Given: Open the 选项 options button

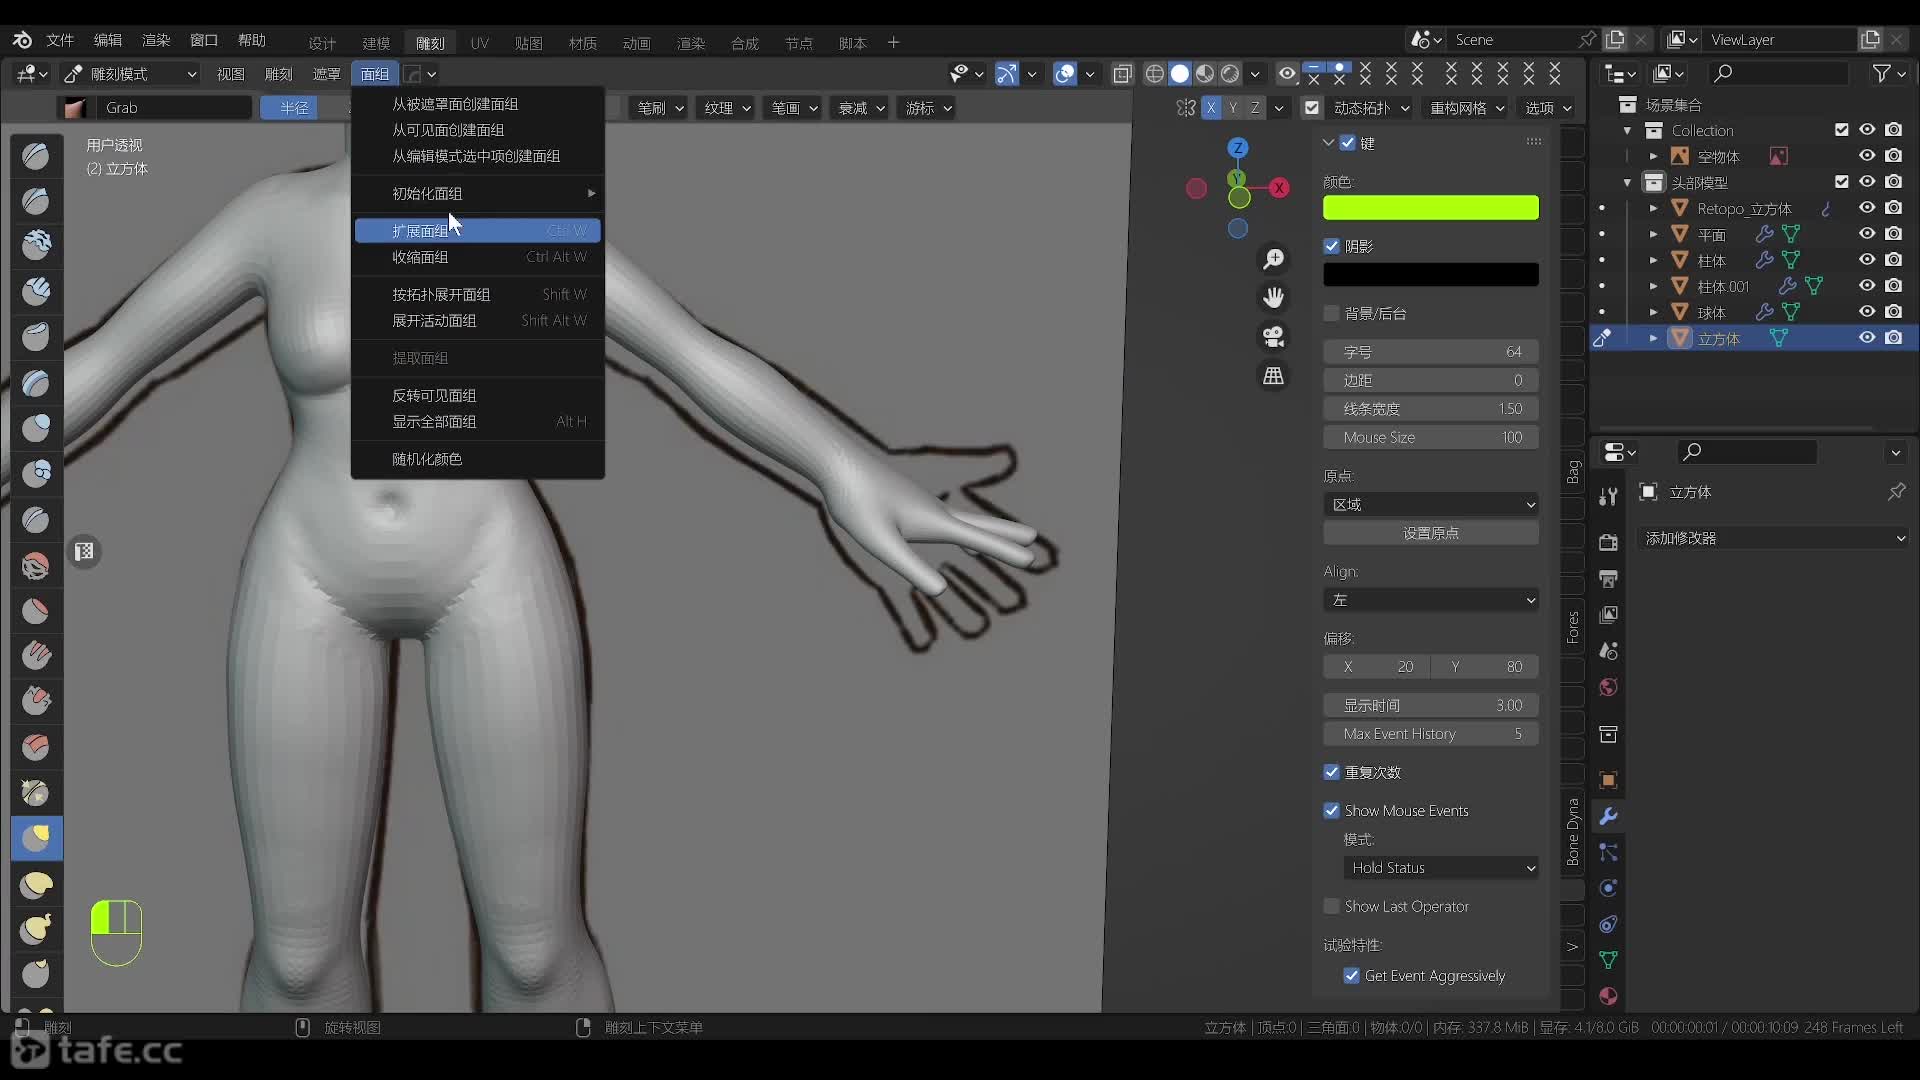Looking at the screenshot, I should (1547, 108).
